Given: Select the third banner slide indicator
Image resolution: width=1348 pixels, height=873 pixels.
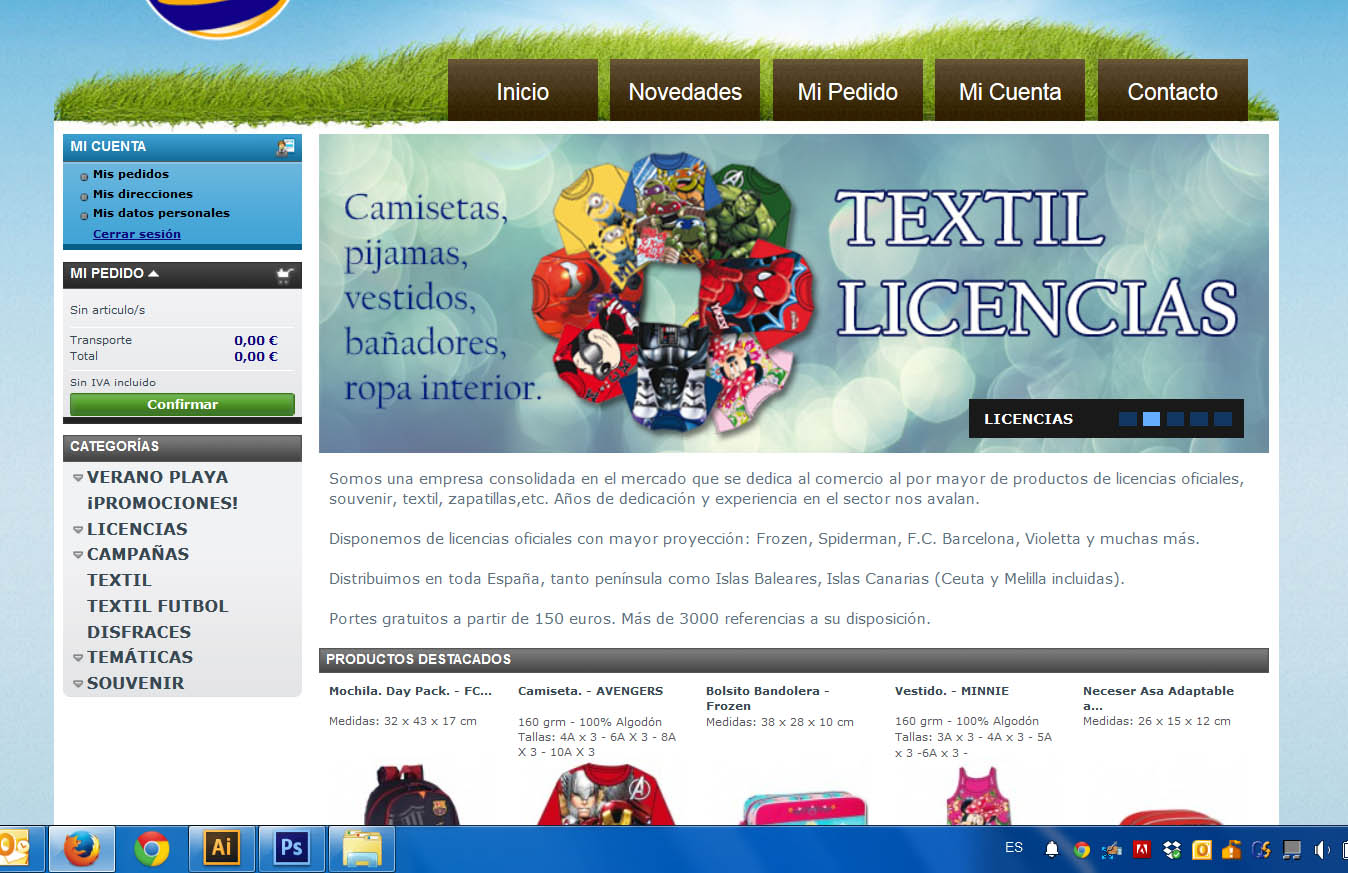Looking at the screenshot, I should (1175, 419).
